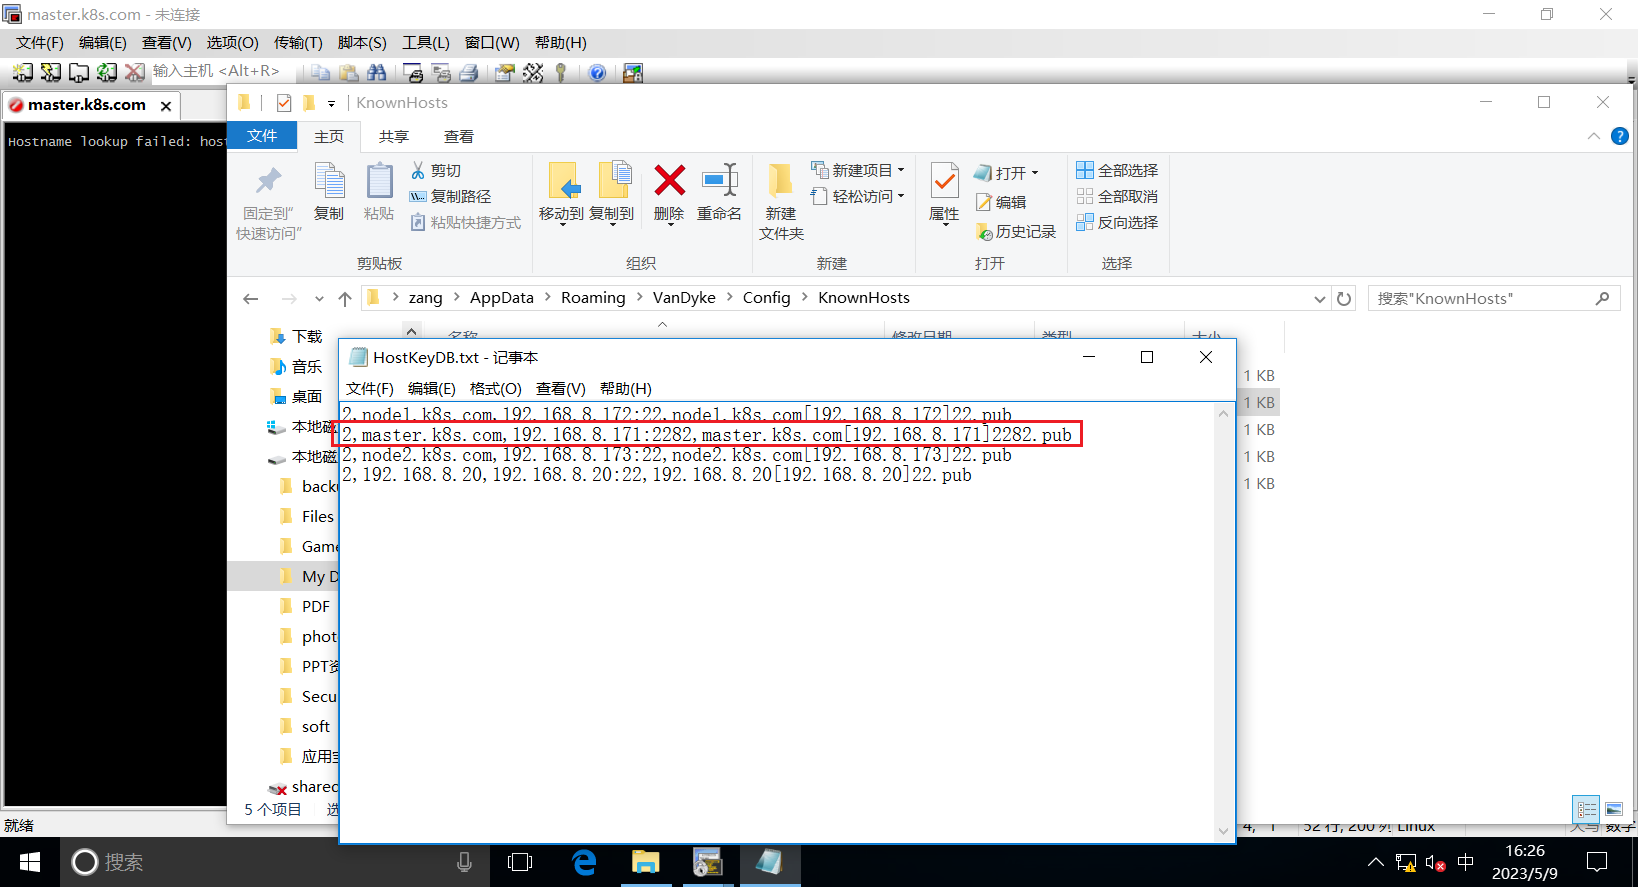Click the binoculars Find icon in SecureCRT
Screen dimensions: 1638x887
377,72
